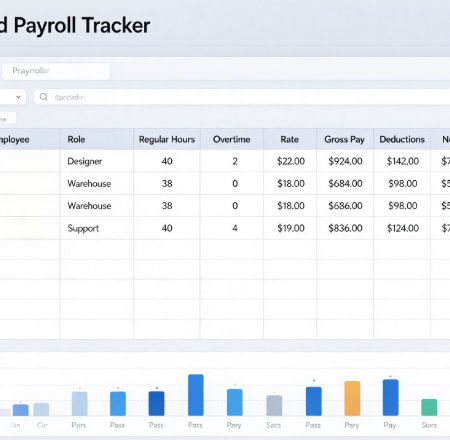Viewport: 450px width, 440px height.
Task: Click the search magnifier icon
Action: tap(43, 97)
